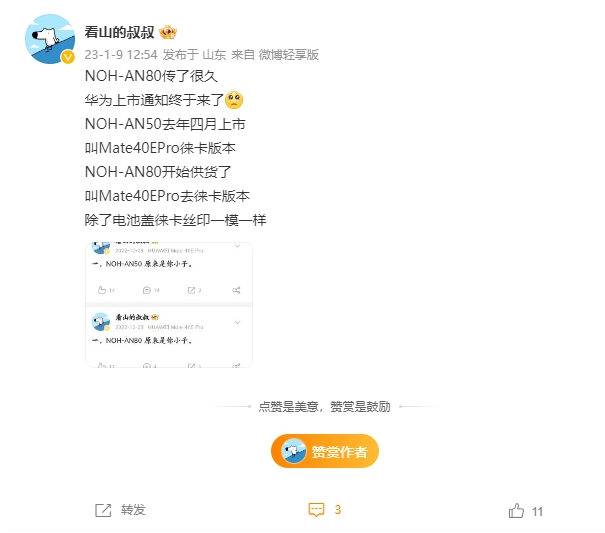Click the crown member badge beside username

(168, 32)
